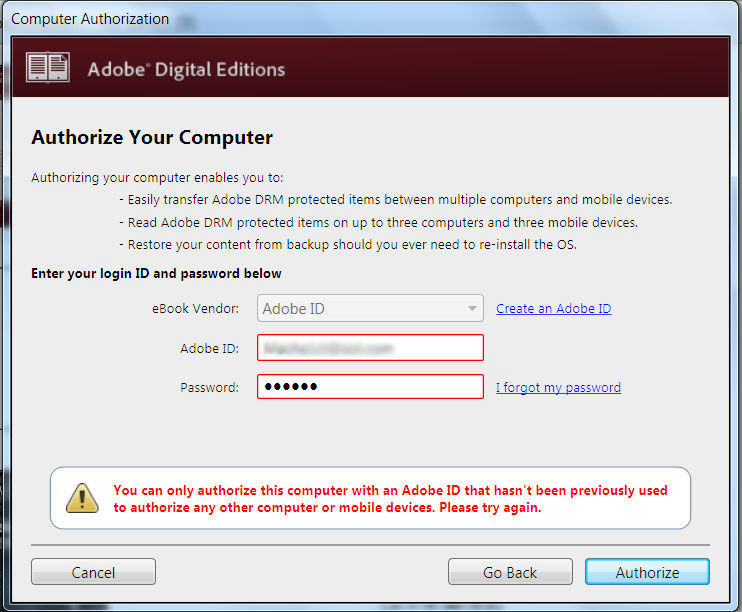The image size is (742, 612).
Task: Click the yellow warning triangle icon
Action: pyautogui.click(x=82, y=497)
